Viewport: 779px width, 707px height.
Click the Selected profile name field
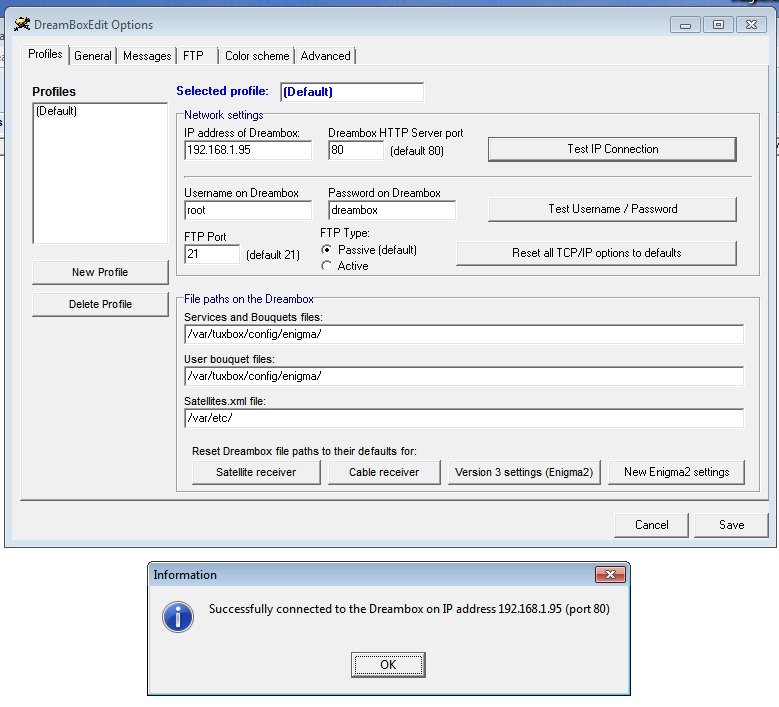pyautogui.click(x=352, y=92)
